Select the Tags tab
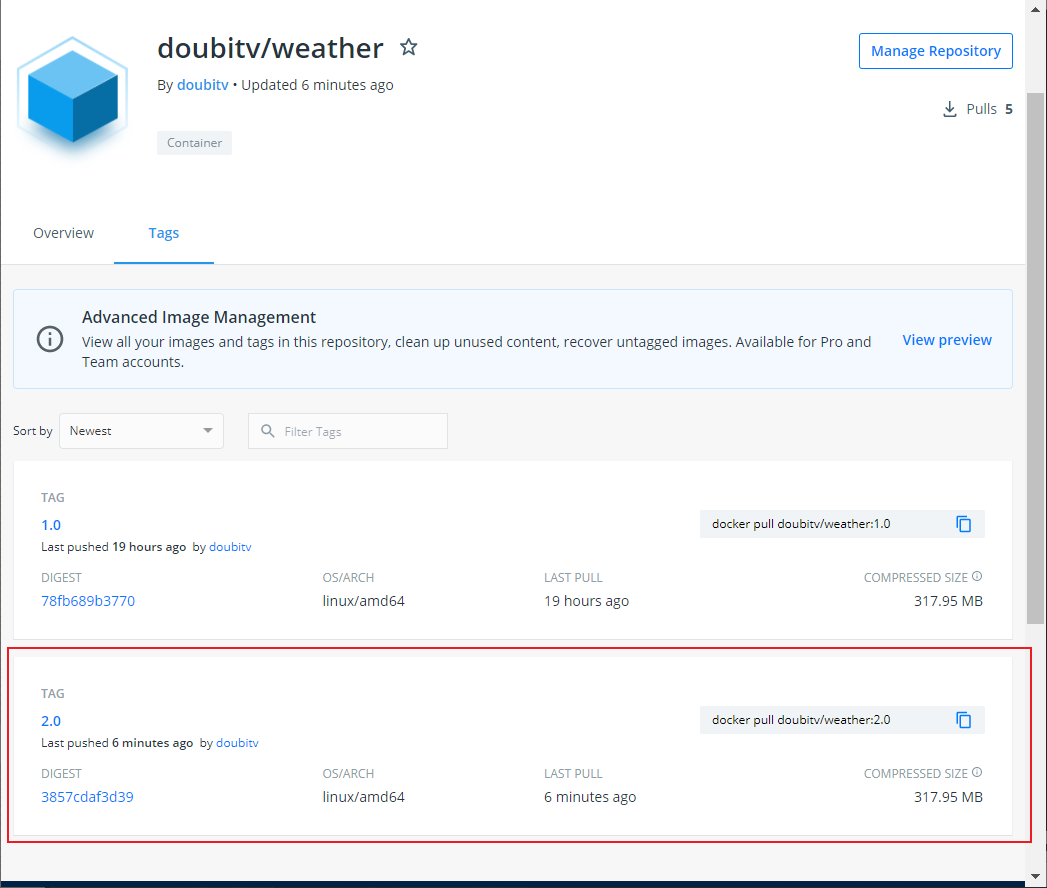Screen dimensions: 1047x888 point(164,233)
